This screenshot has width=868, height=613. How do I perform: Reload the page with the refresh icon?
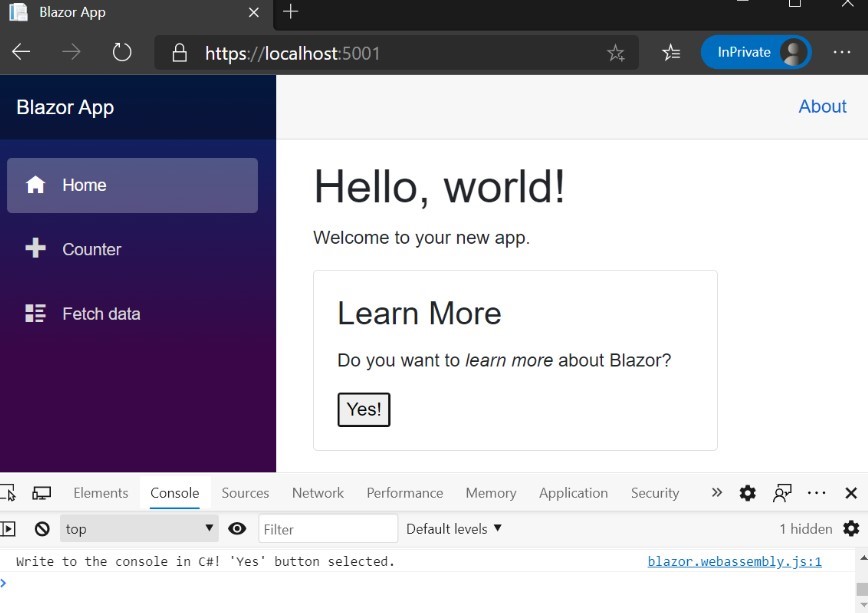pos(122,53)
